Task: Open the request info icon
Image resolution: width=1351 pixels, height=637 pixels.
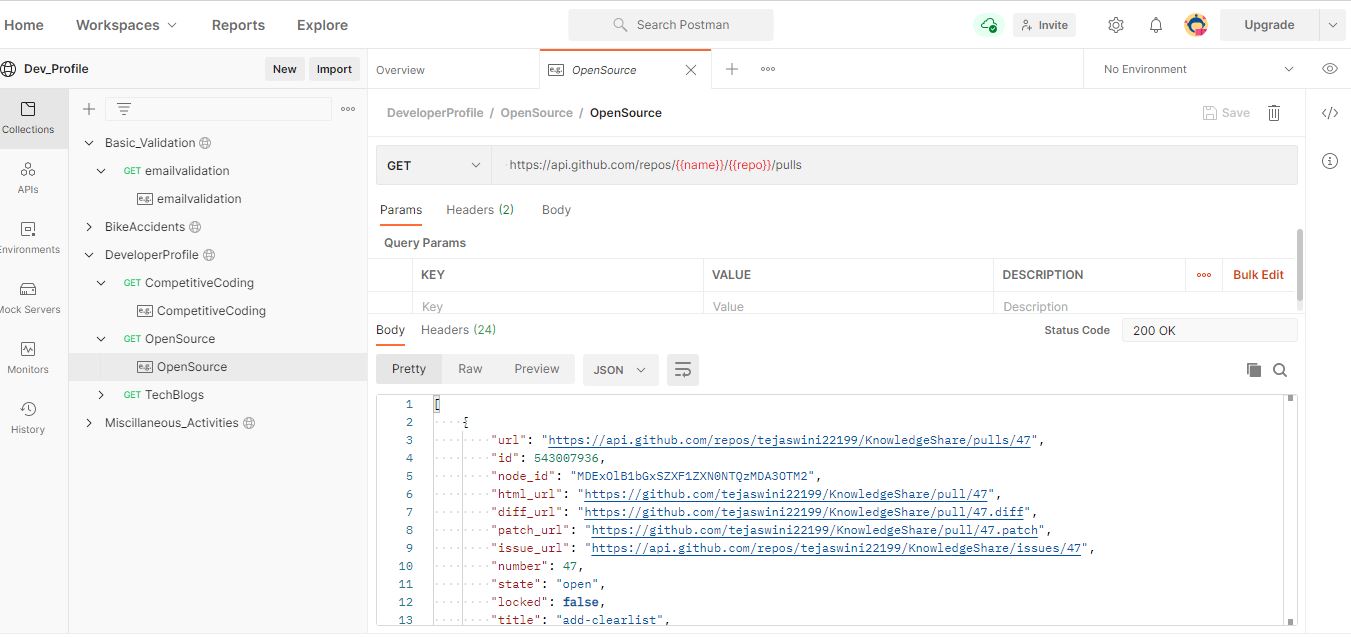Action: pos(1330,161)
